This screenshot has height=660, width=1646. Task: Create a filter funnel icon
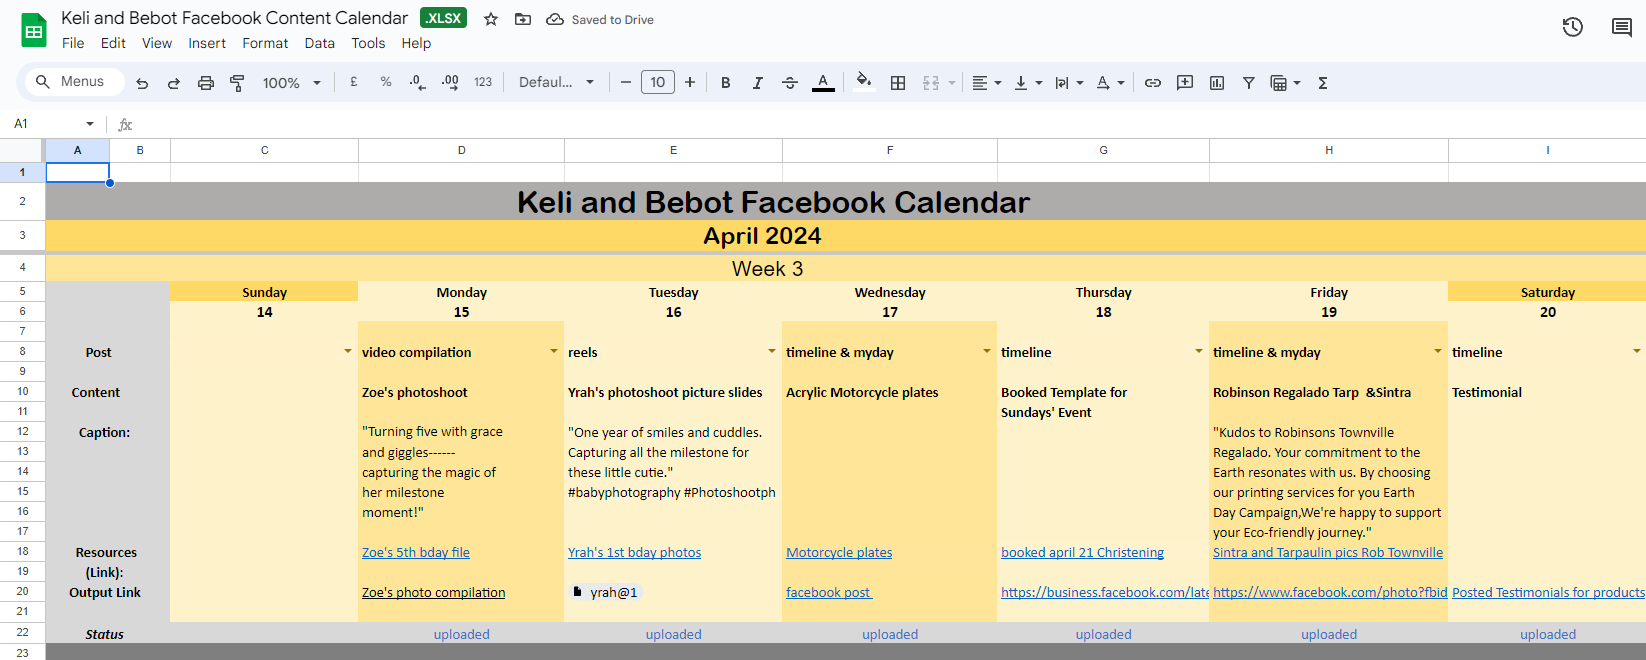click(x=1249, y=83)
